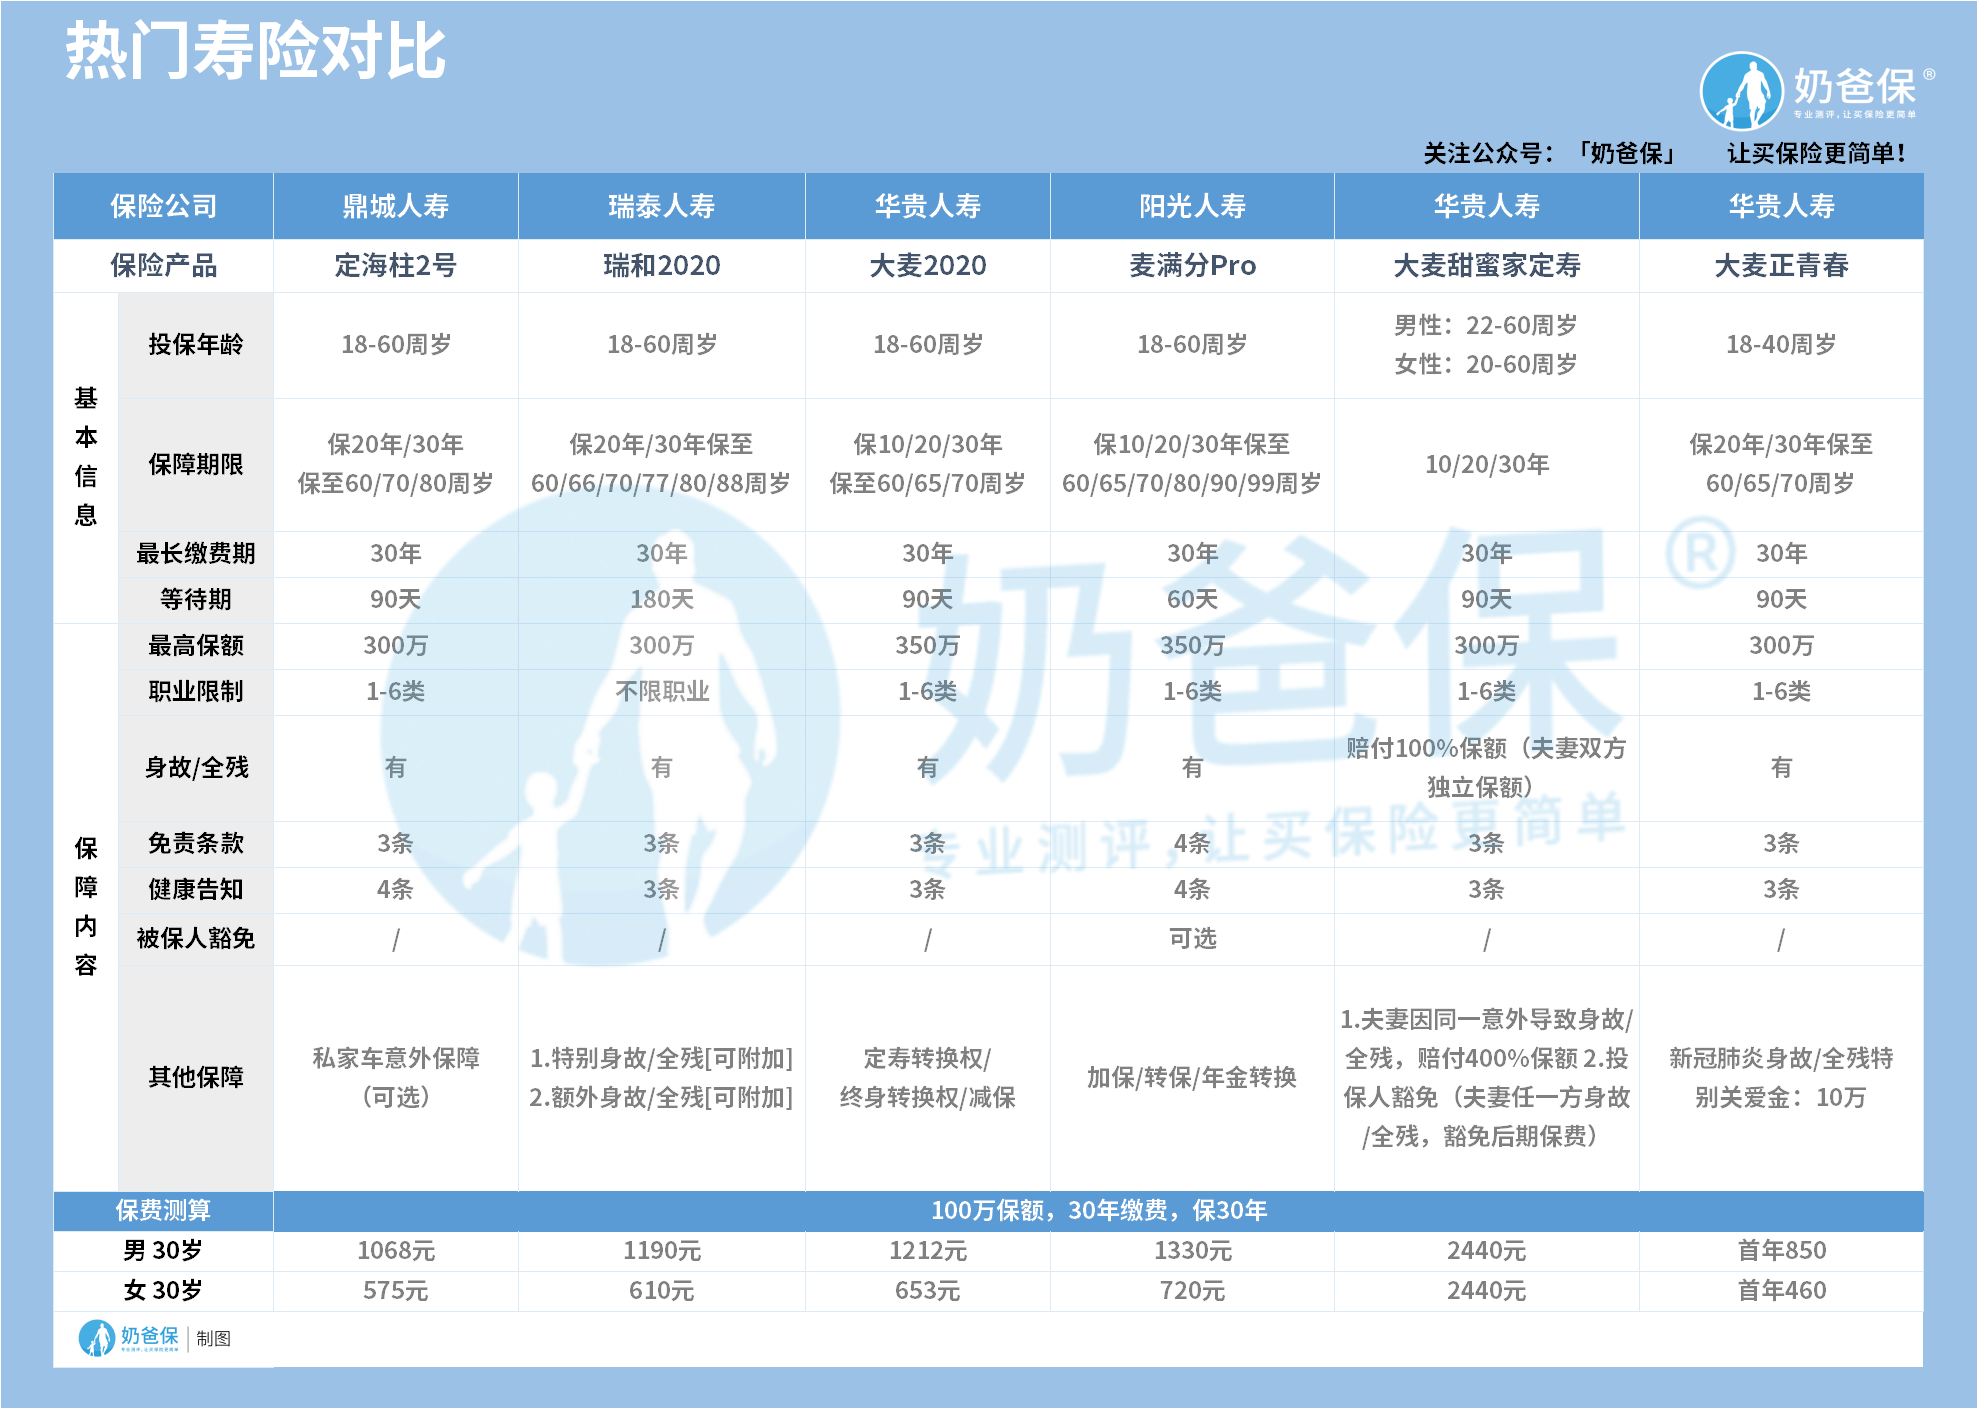Click the 赔付100%保额 cell text
The height and width of the screenshot is (1409, 1978).
1486,767
